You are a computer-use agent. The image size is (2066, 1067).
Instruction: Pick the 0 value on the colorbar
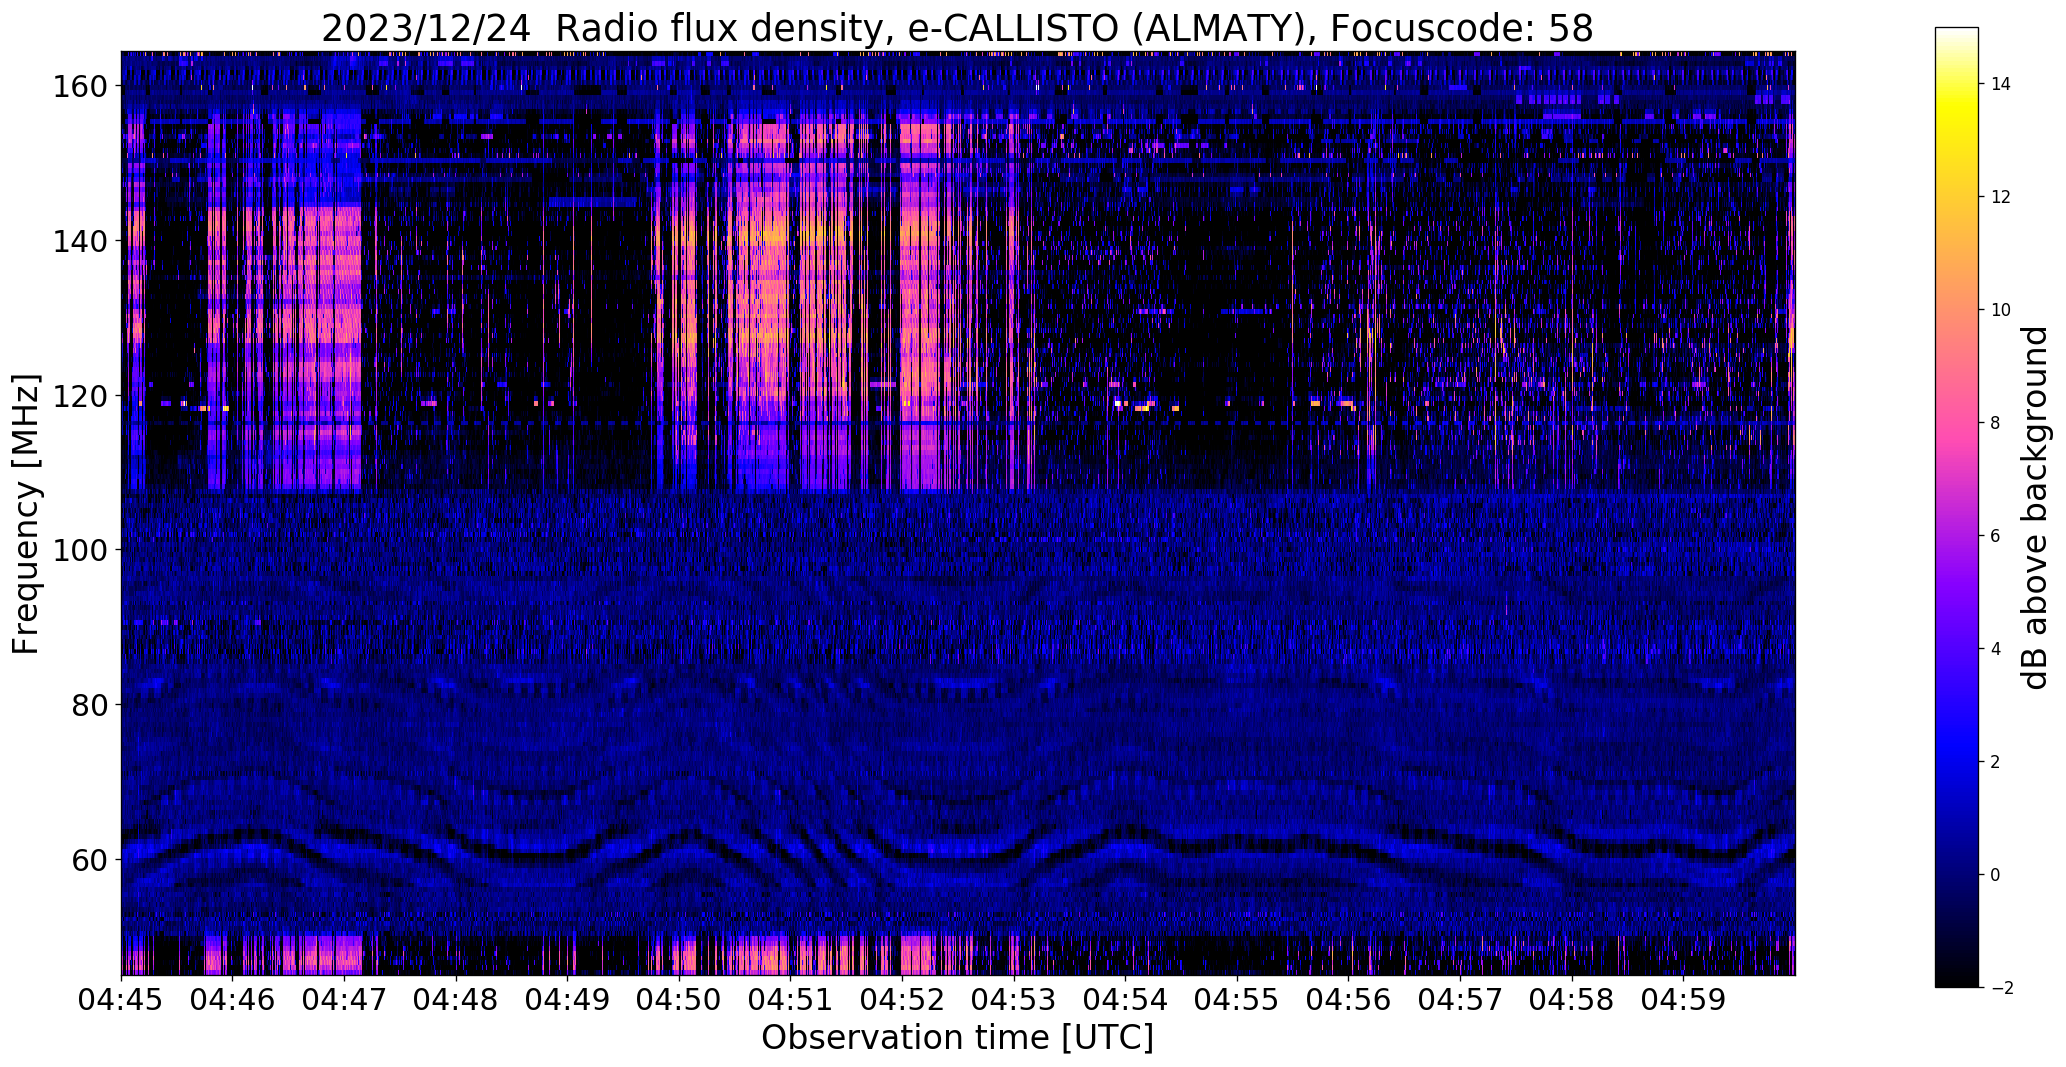1996,875
